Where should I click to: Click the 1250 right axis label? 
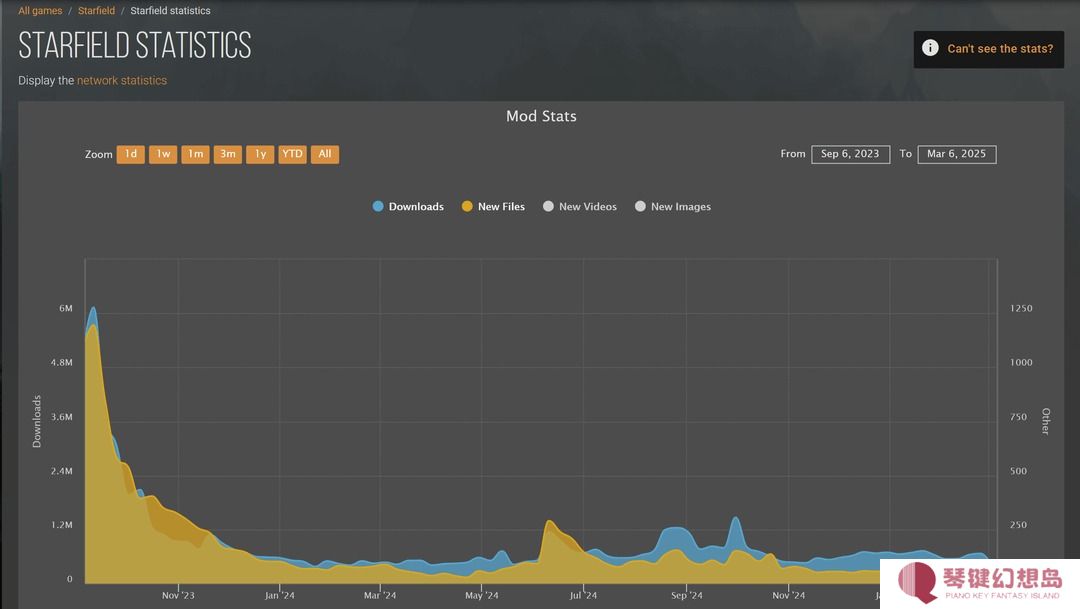[1021, 309]
